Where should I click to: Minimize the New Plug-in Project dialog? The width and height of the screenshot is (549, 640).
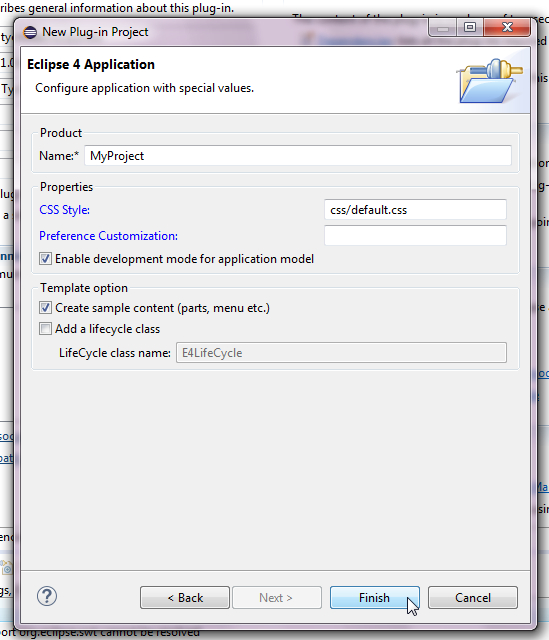coord(442,28)
